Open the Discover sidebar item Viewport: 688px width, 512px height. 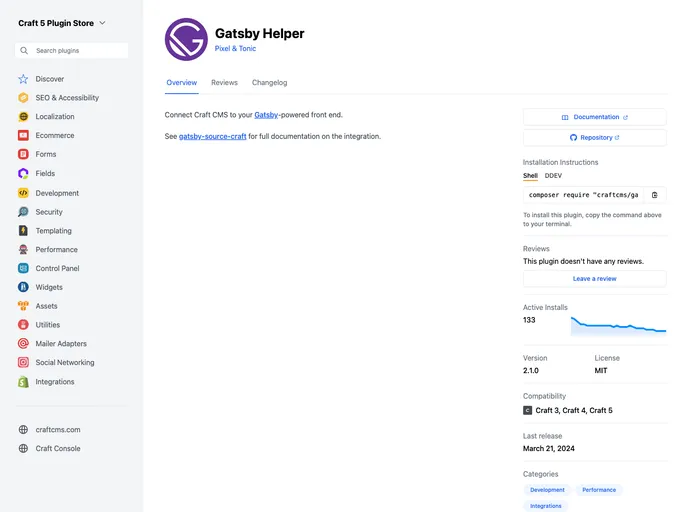point(50,79)
